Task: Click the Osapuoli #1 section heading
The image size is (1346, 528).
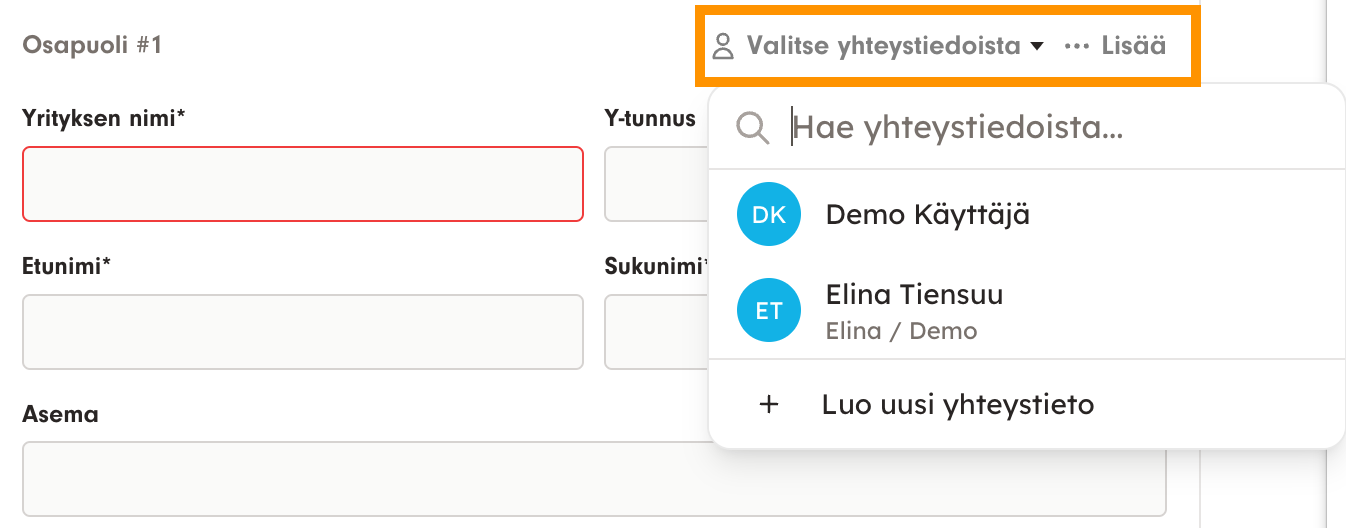Action: point(92,45)
